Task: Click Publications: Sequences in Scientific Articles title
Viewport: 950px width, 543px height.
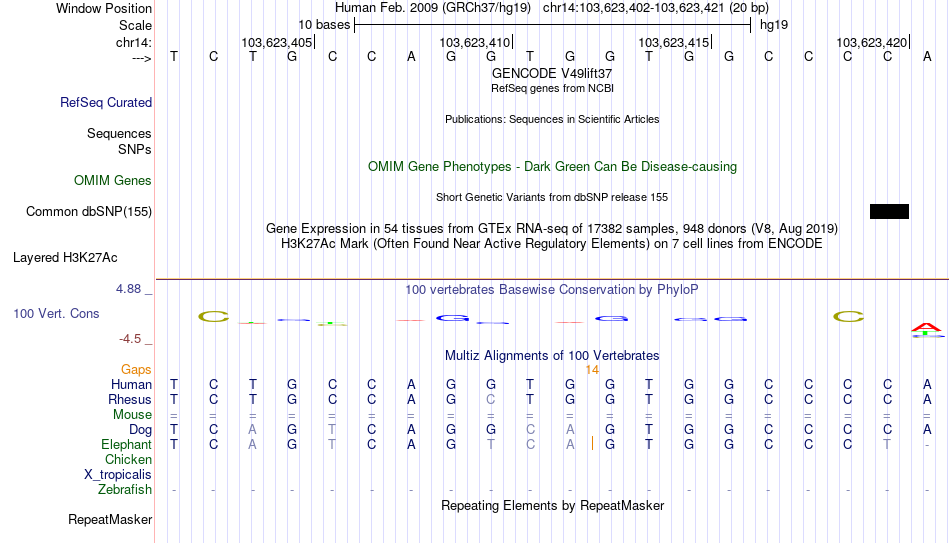Action: [x=552, y=119]
